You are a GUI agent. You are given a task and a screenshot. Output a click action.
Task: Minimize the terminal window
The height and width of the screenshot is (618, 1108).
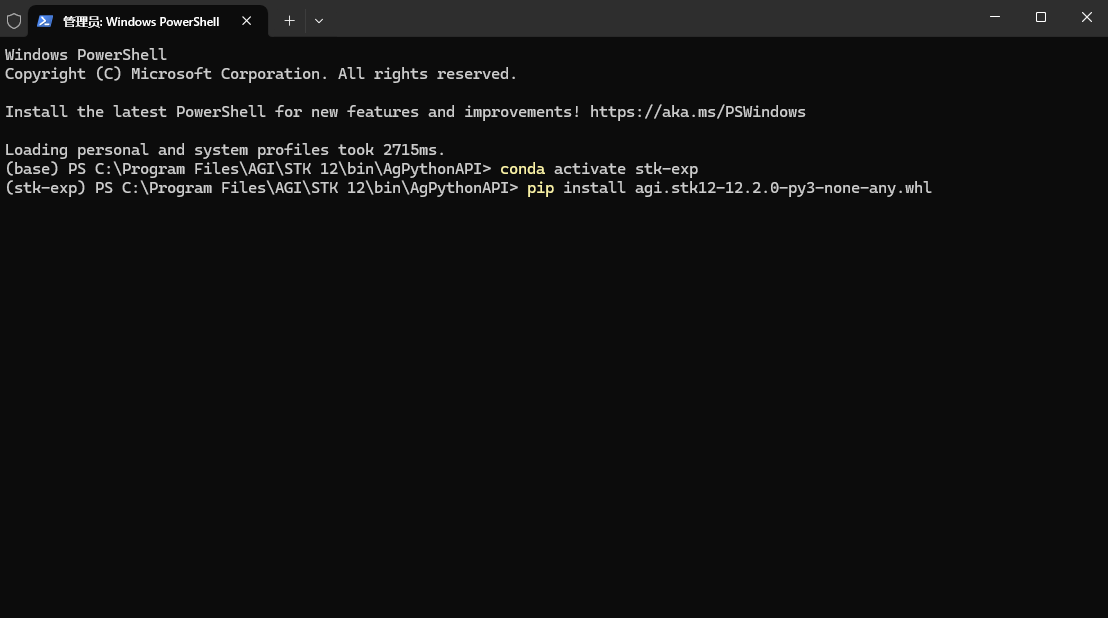995,17
